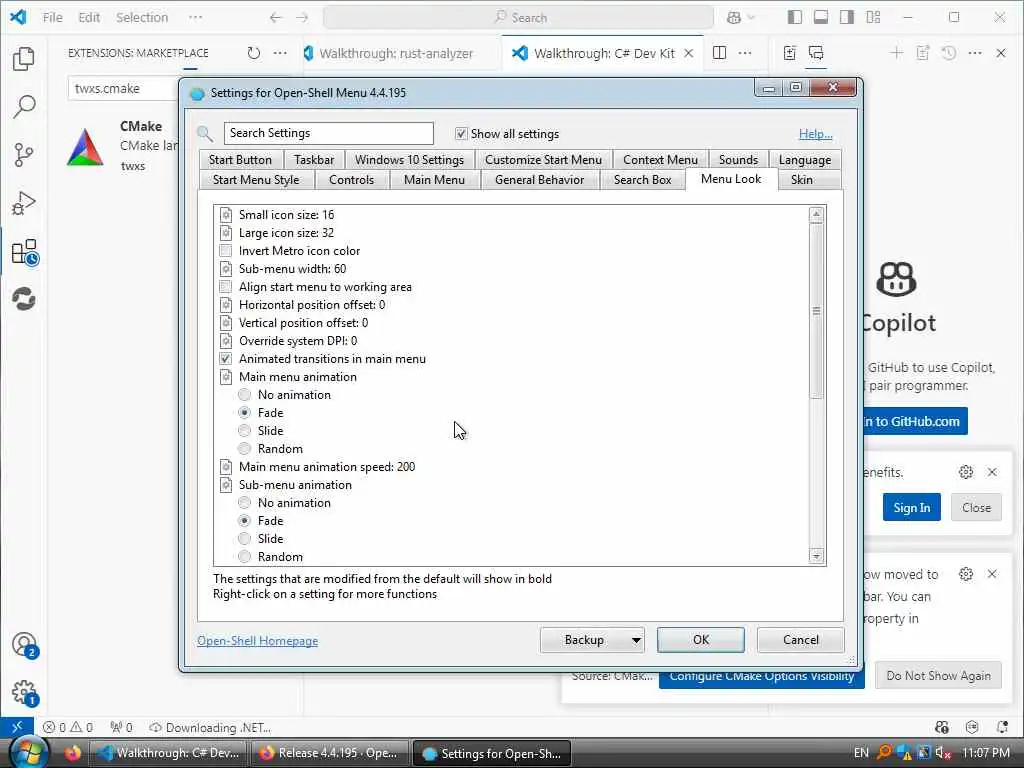
Task: Switch to the Start Menu Style tab
Action: click(x=256, y=180)
